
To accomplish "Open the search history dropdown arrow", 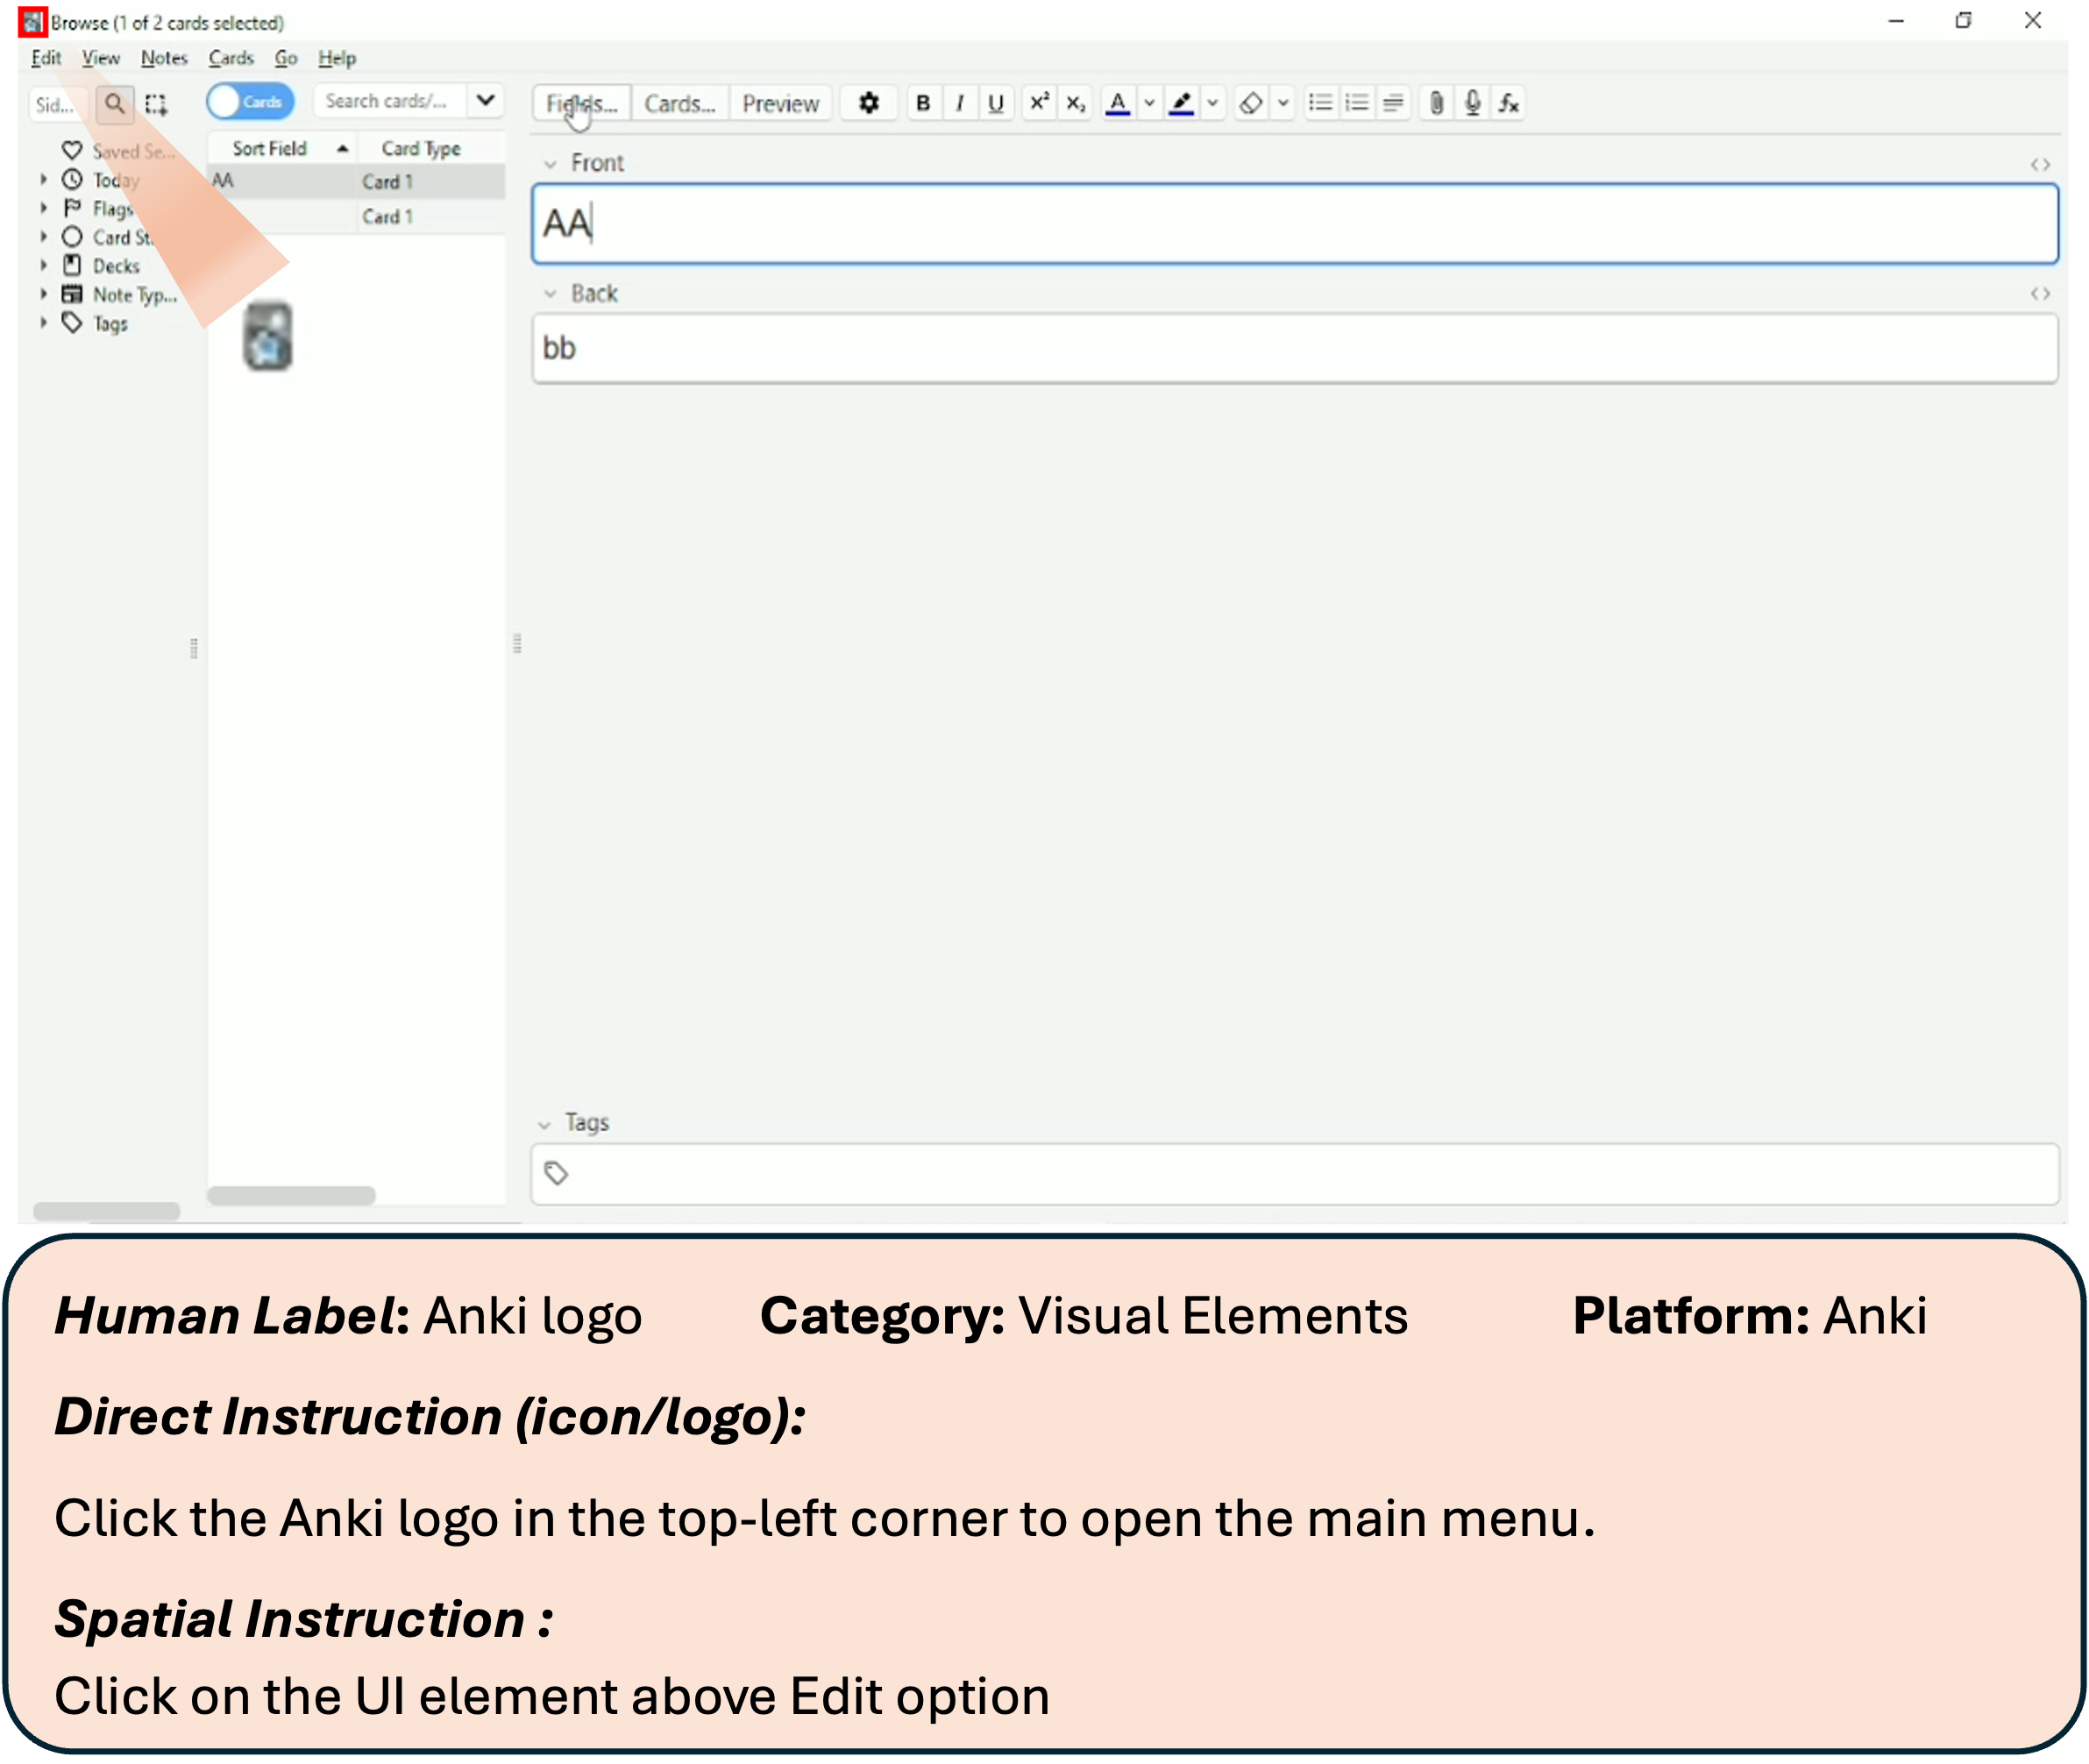I will 485,101.
